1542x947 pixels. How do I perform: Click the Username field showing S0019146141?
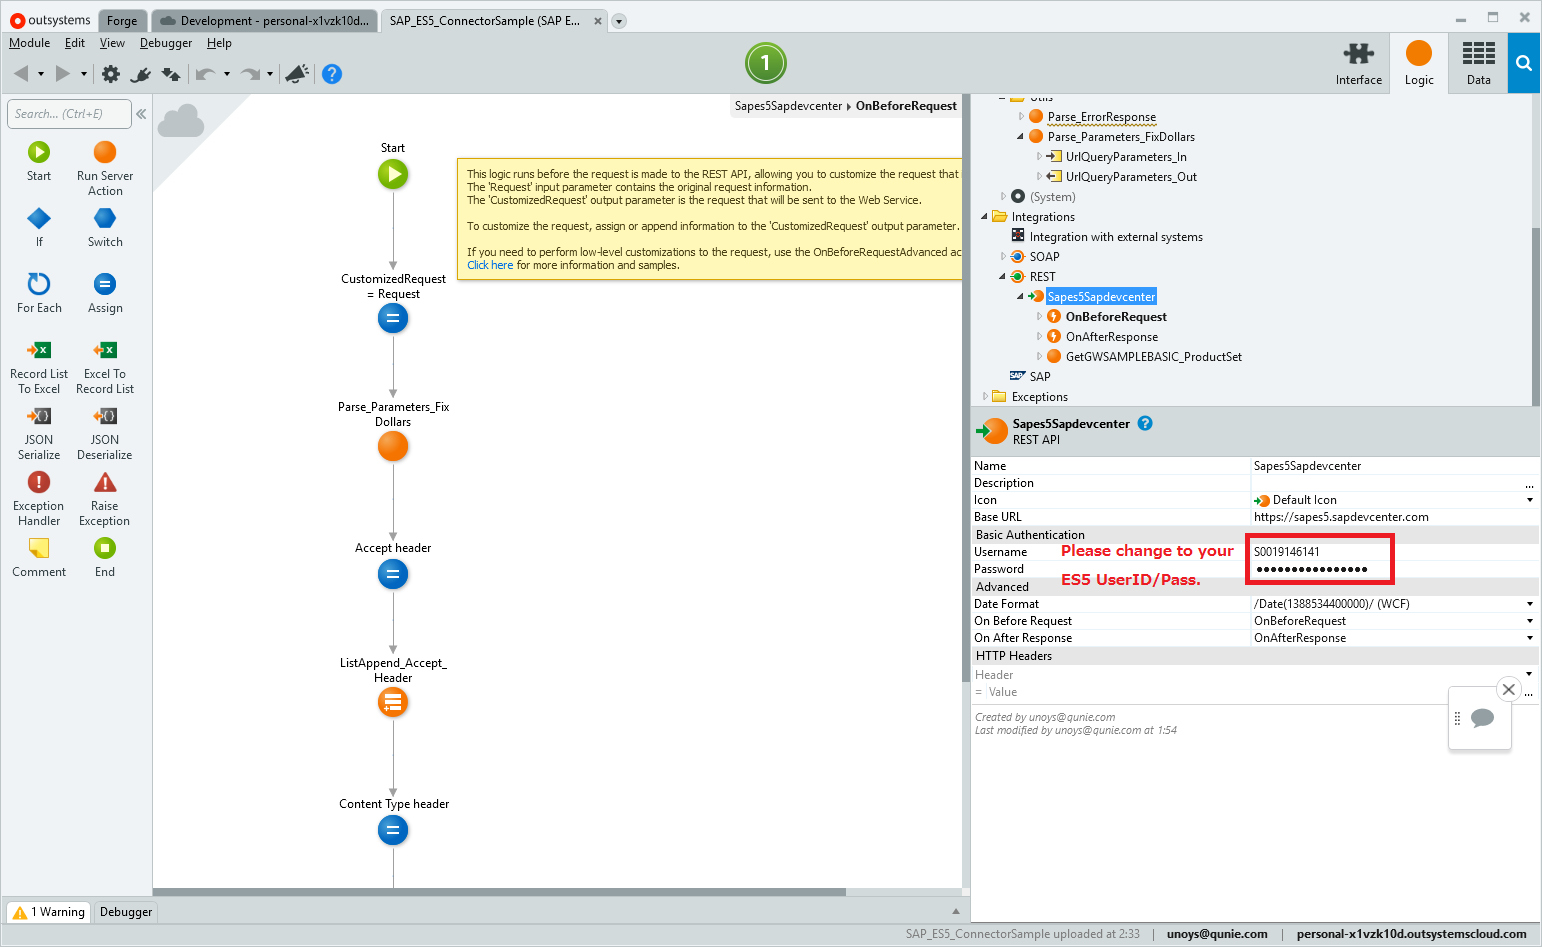1319,551
